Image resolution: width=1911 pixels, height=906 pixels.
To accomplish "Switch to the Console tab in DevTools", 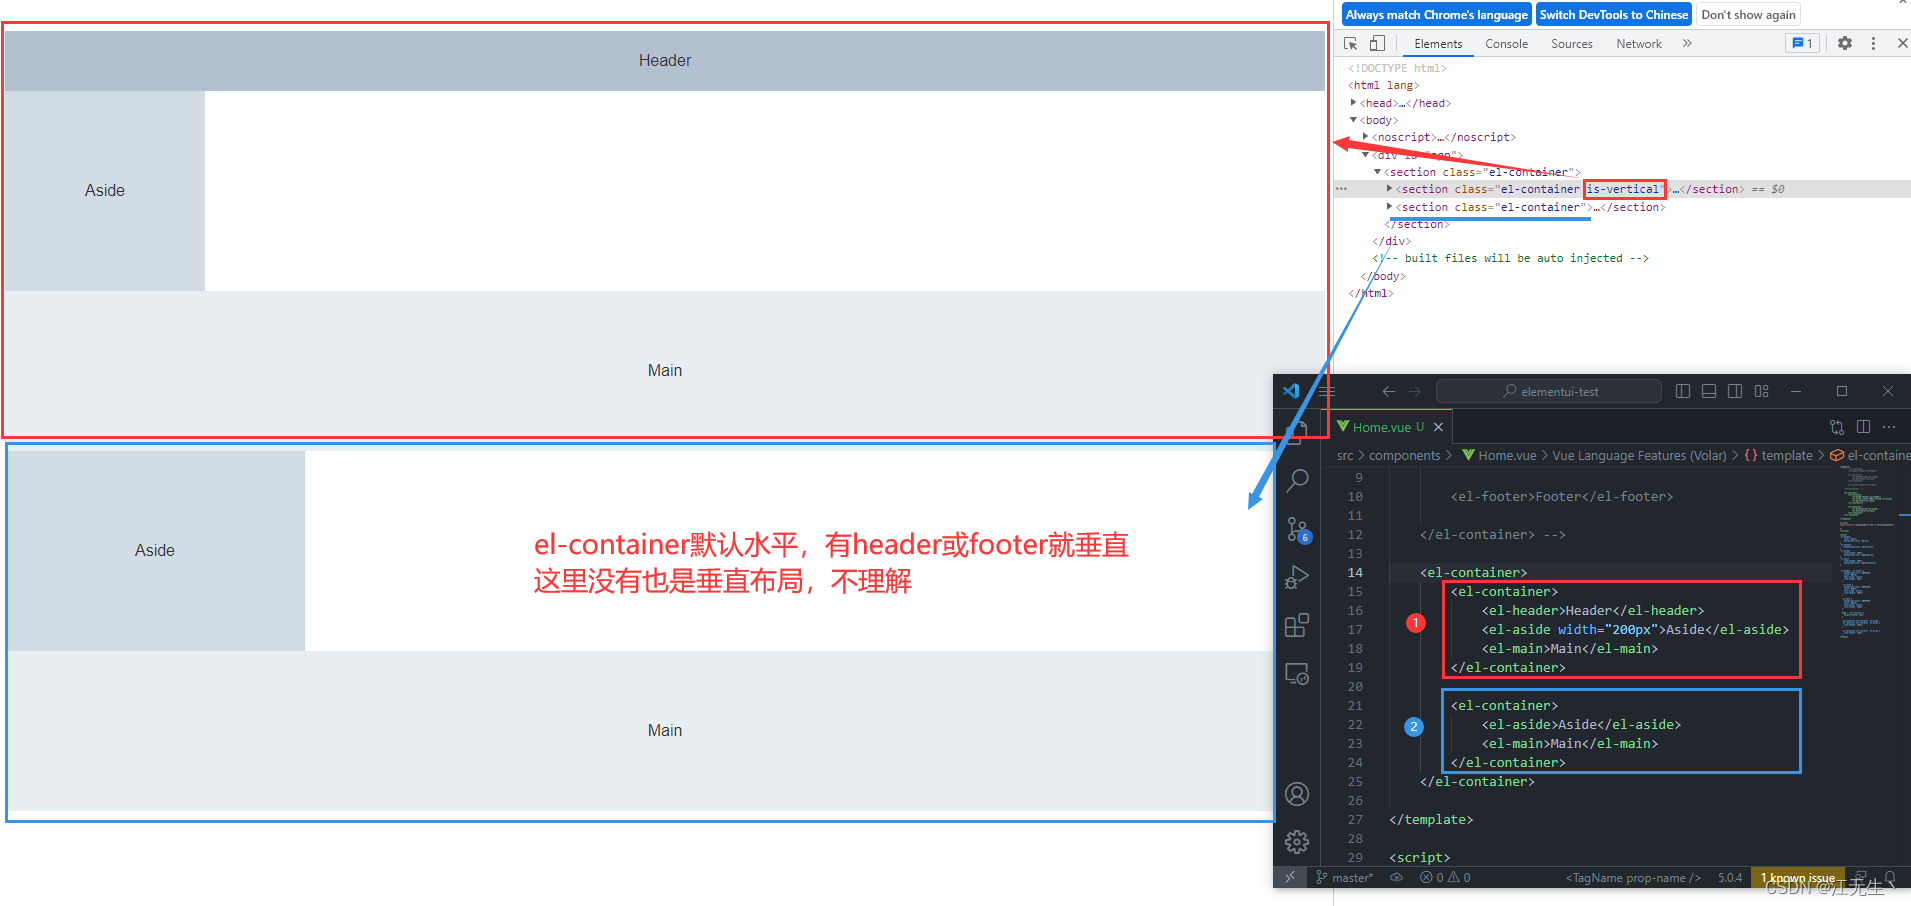I will pyautogui.click(x=1506, y=43).
